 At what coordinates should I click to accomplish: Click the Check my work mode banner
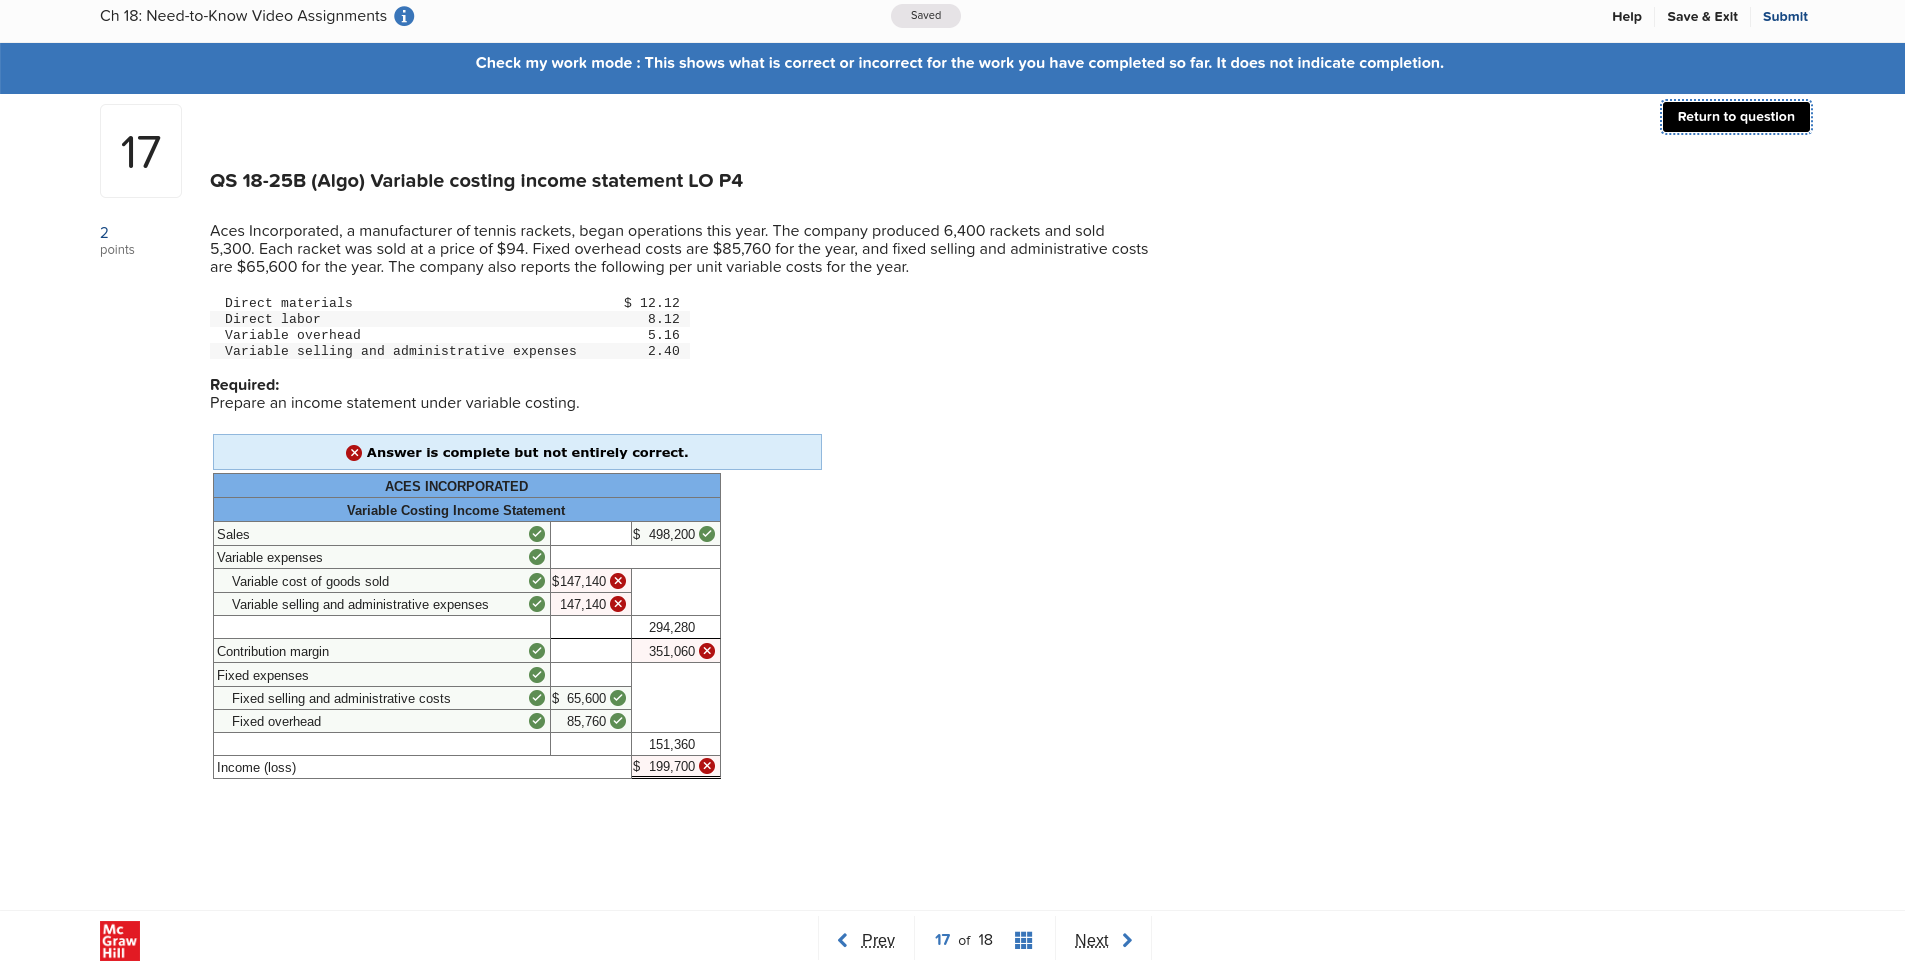coord(952,68)
